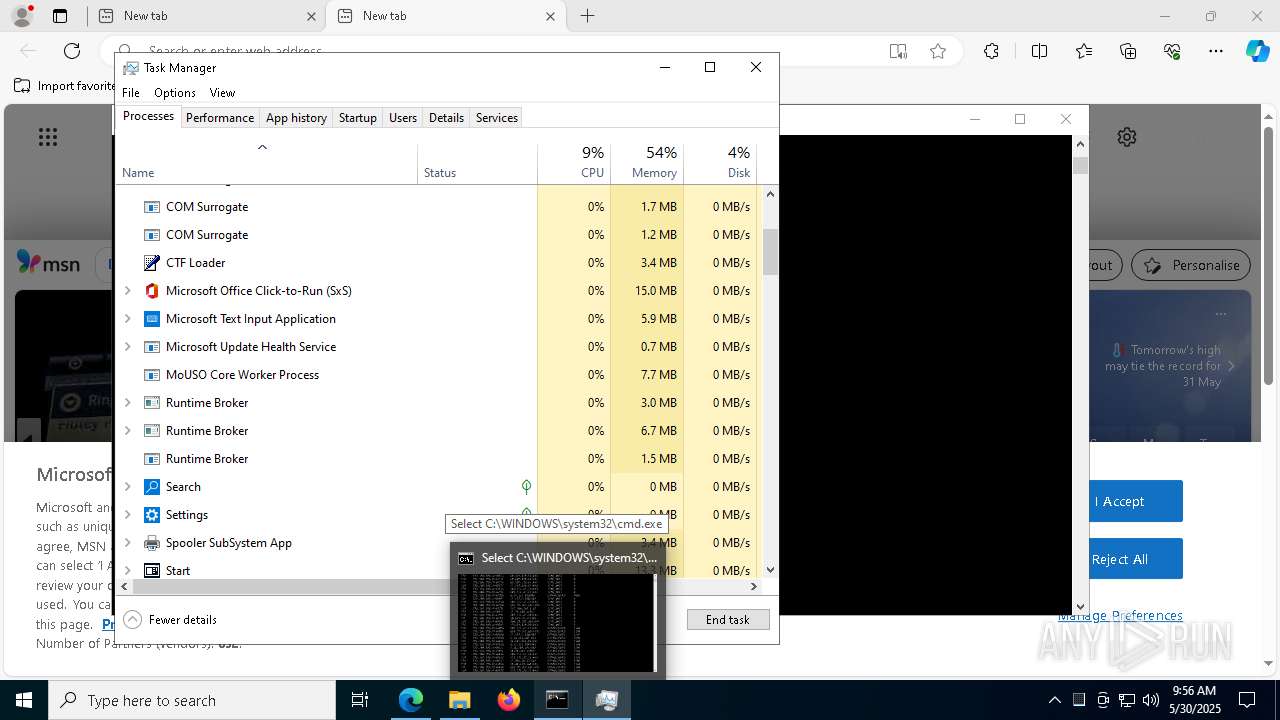Expand the Search process group
1280x720 pixels.
(127, 487)
